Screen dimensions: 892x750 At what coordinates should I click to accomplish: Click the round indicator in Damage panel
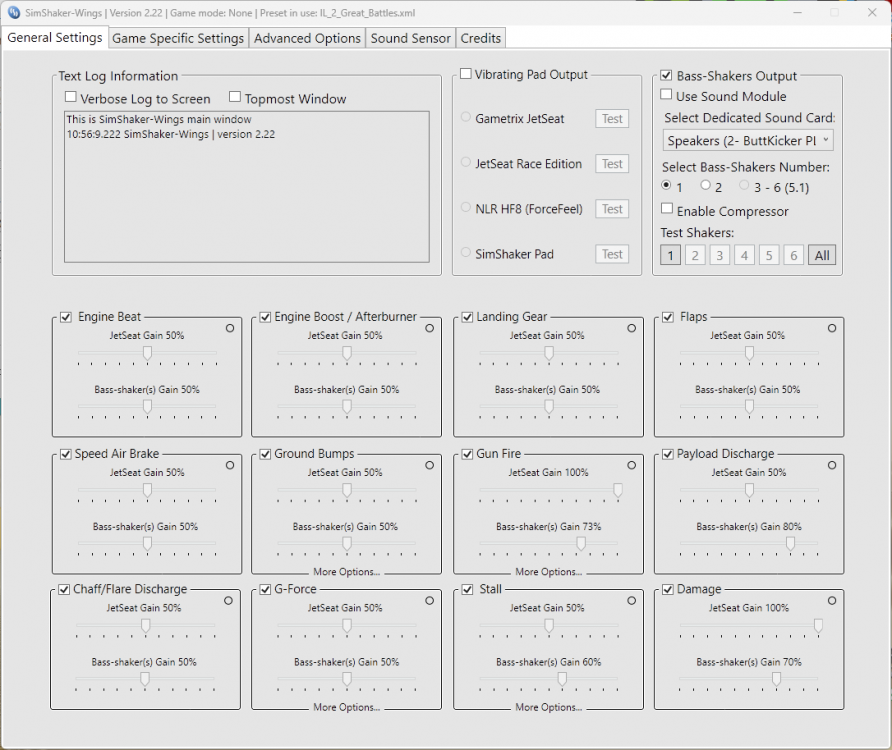[x=831, y=600]
